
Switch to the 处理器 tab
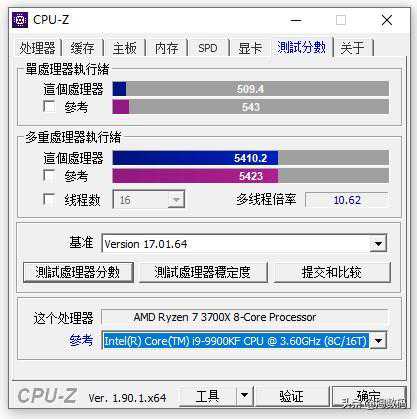point(37,48)
